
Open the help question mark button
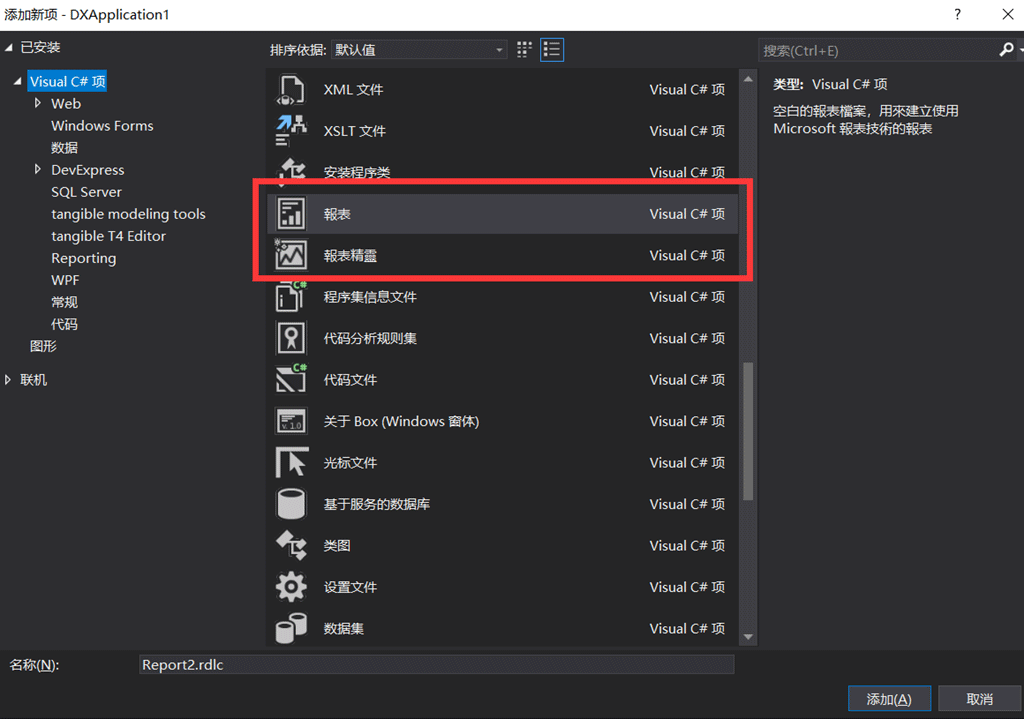pos(957,14)
